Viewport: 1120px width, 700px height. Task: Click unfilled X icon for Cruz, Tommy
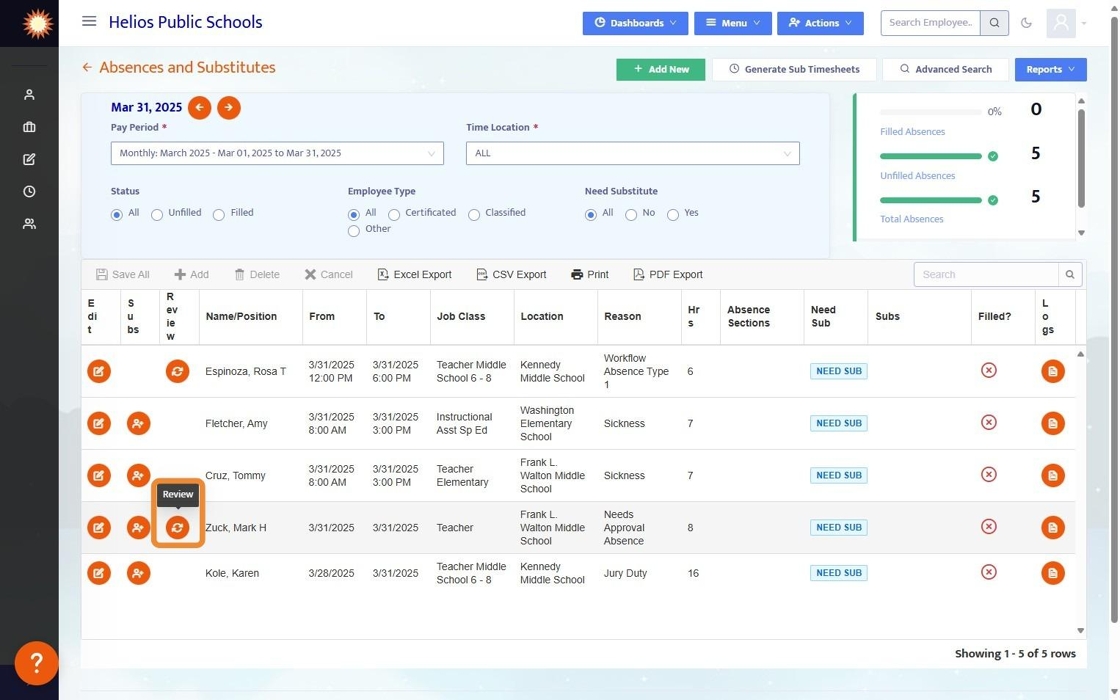point(989,474)
